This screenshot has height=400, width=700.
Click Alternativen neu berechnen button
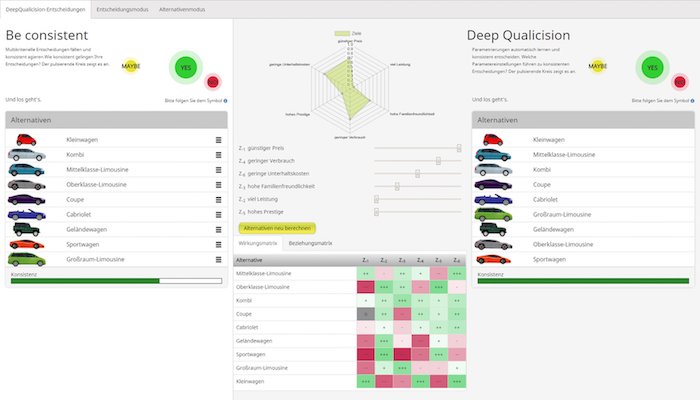tap(277, 228)
